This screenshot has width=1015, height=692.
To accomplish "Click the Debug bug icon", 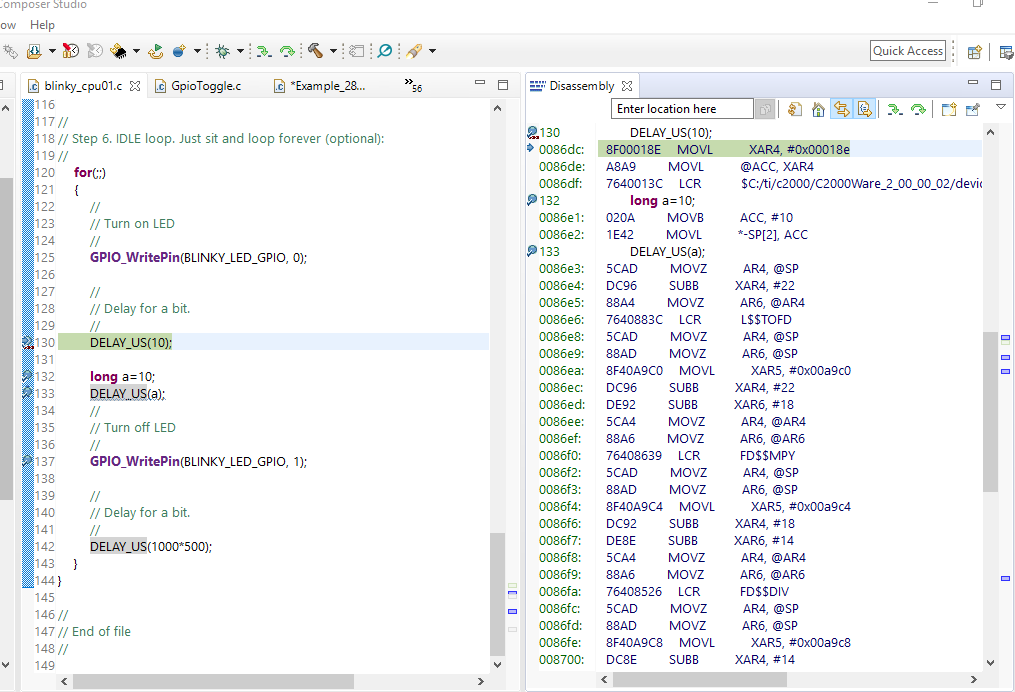I will [221, 50].
